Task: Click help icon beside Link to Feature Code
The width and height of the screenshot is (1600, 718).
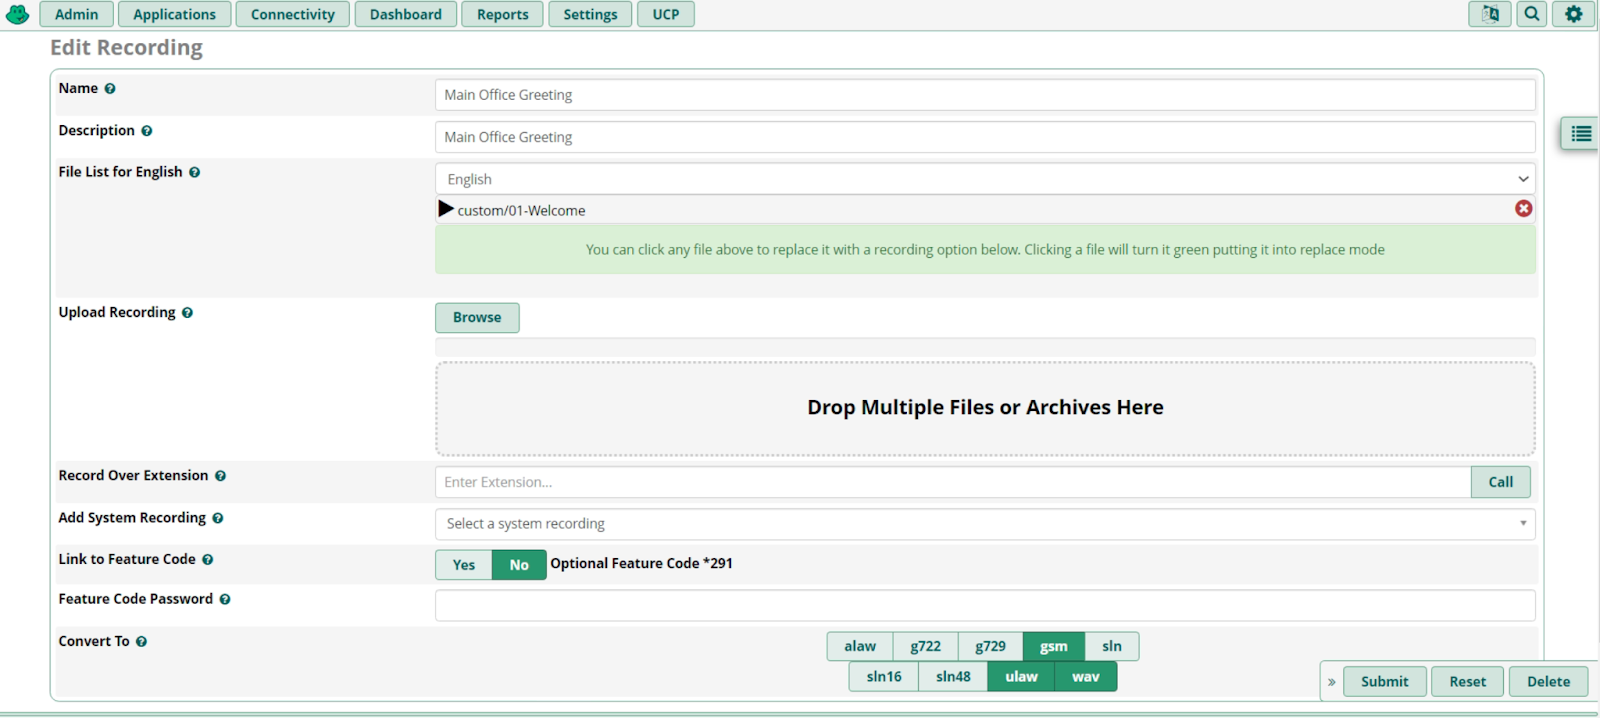Action: [208, 560]
